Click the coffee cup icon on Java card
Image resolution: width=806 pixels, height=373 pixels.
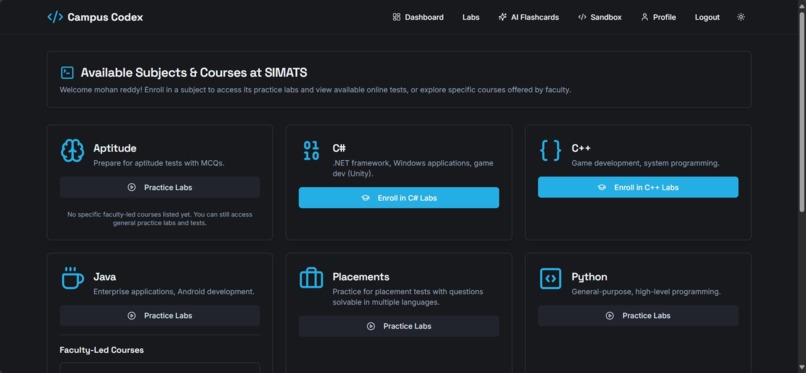tap(72, 278)
